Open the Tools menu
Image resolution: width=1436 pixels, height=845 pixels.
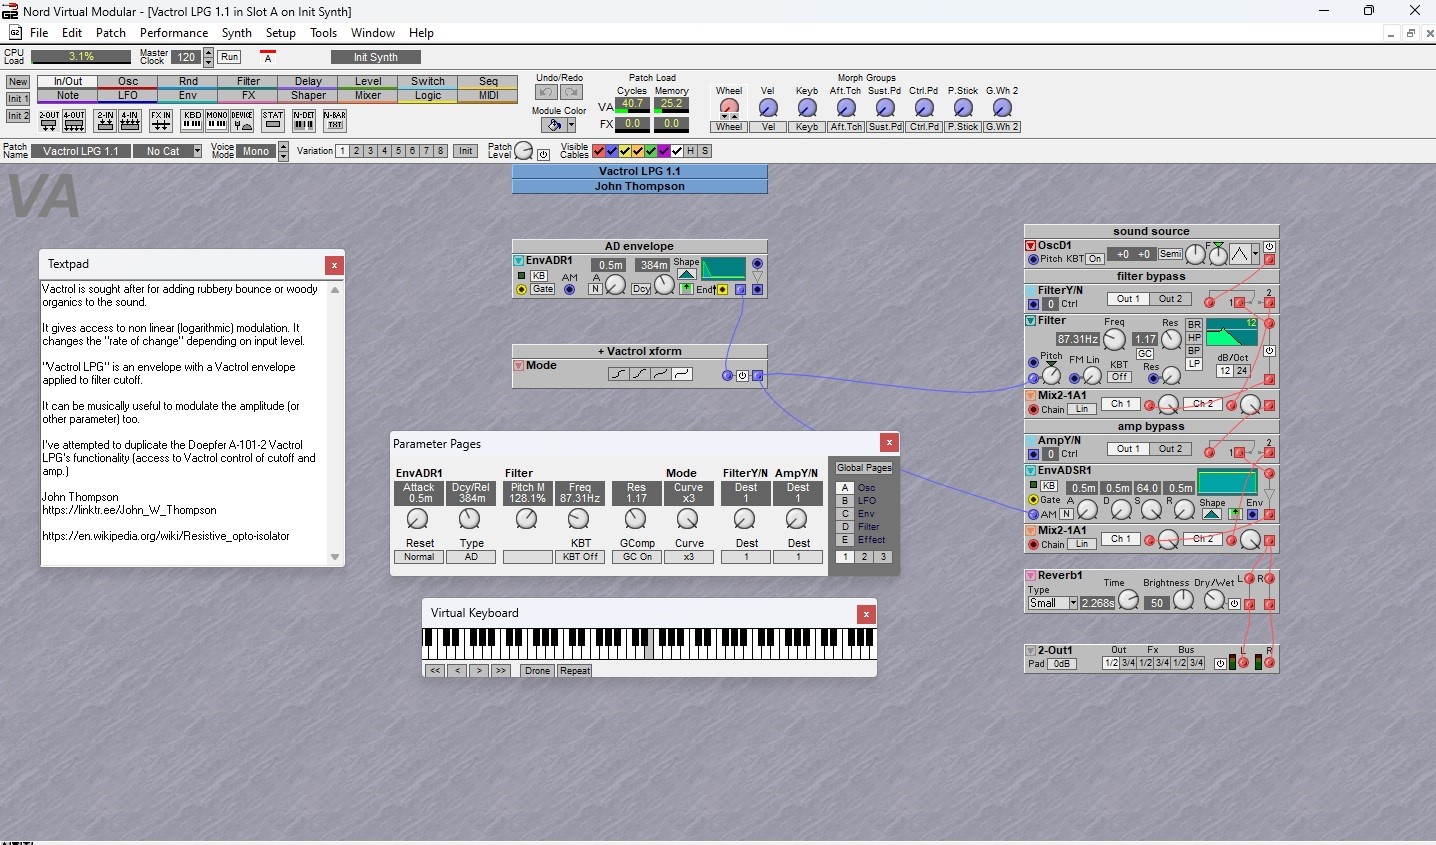tap(323, 33)
